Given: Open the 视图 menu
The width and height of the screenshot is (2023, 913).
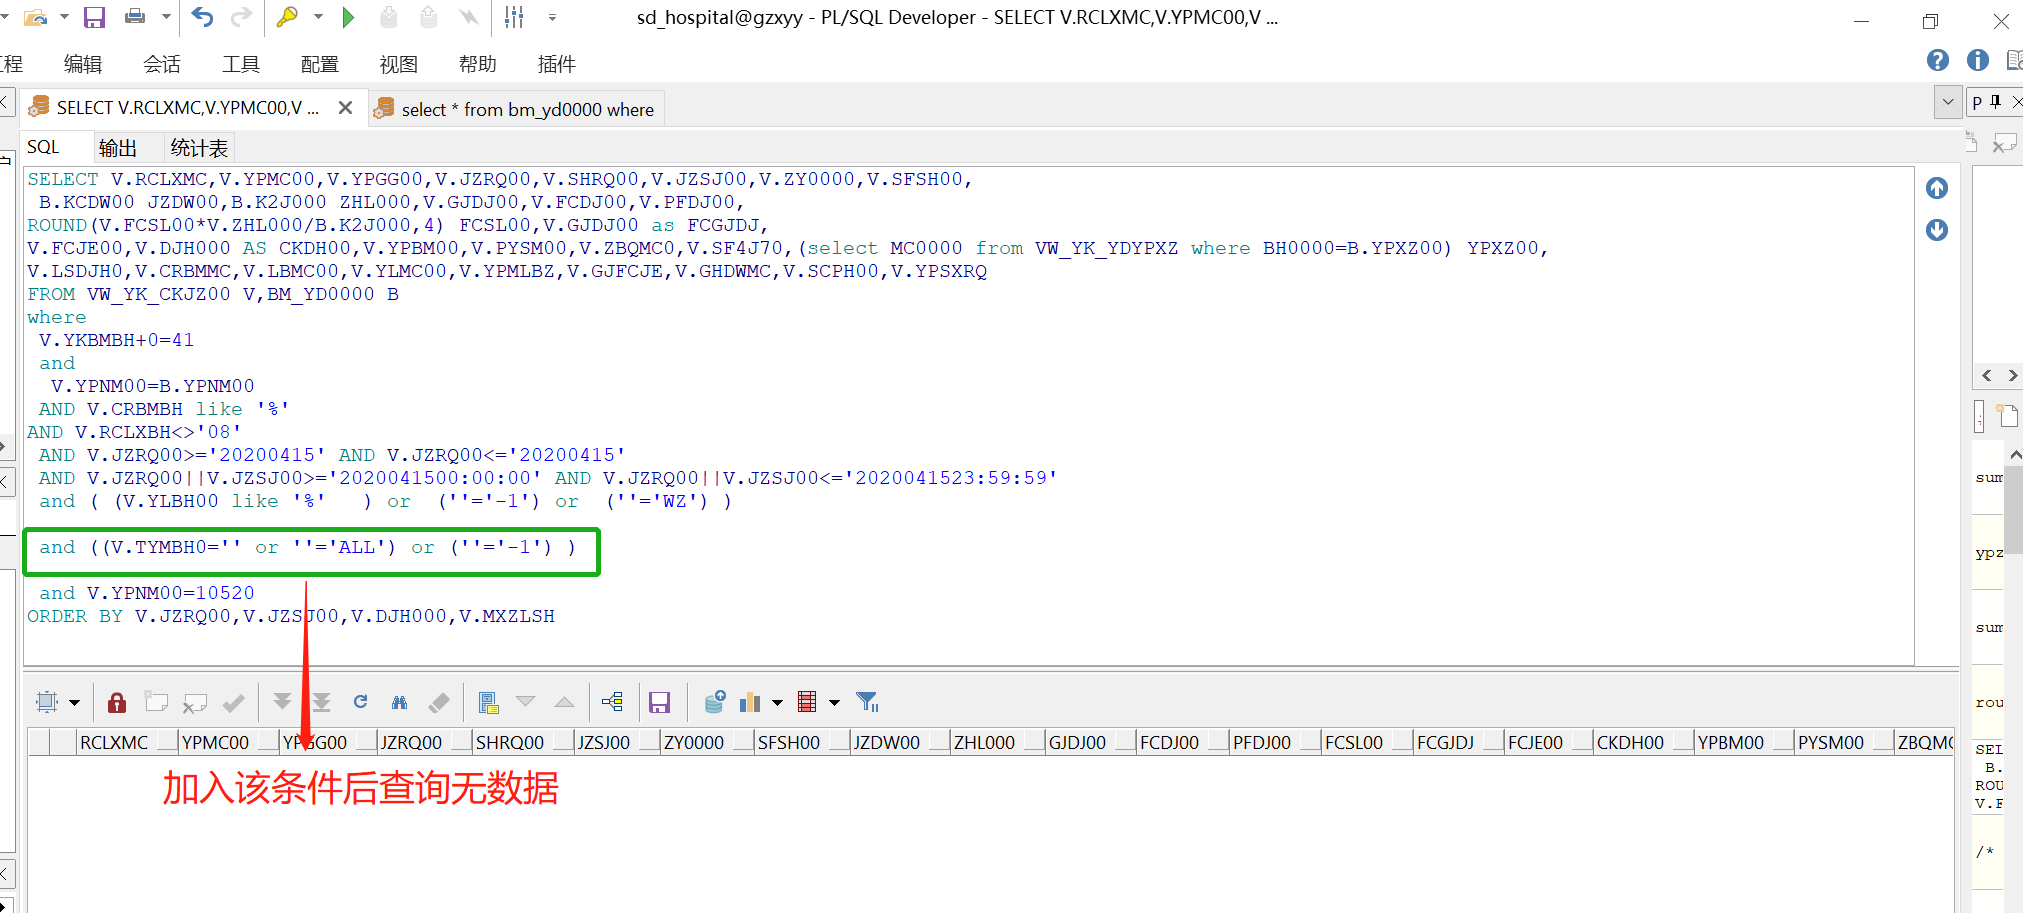Looking at the screenshot, I should point(399,64).
